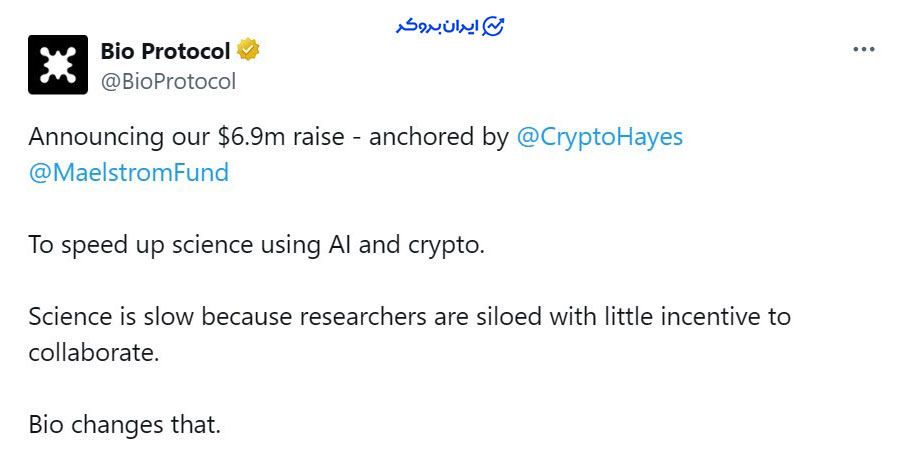Viewport: 900px width, 471px height.
Task: Click the Bio Protocol profile avatar
Action: (x=58, y=65)
